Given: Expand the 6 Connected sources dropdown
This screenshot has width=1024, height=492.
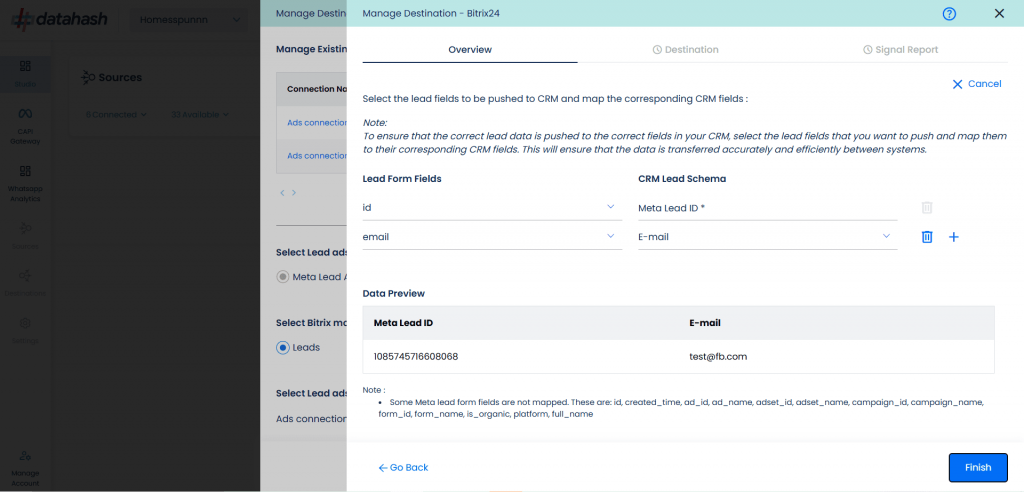Looking at the screenshot, I should (116, 114).
